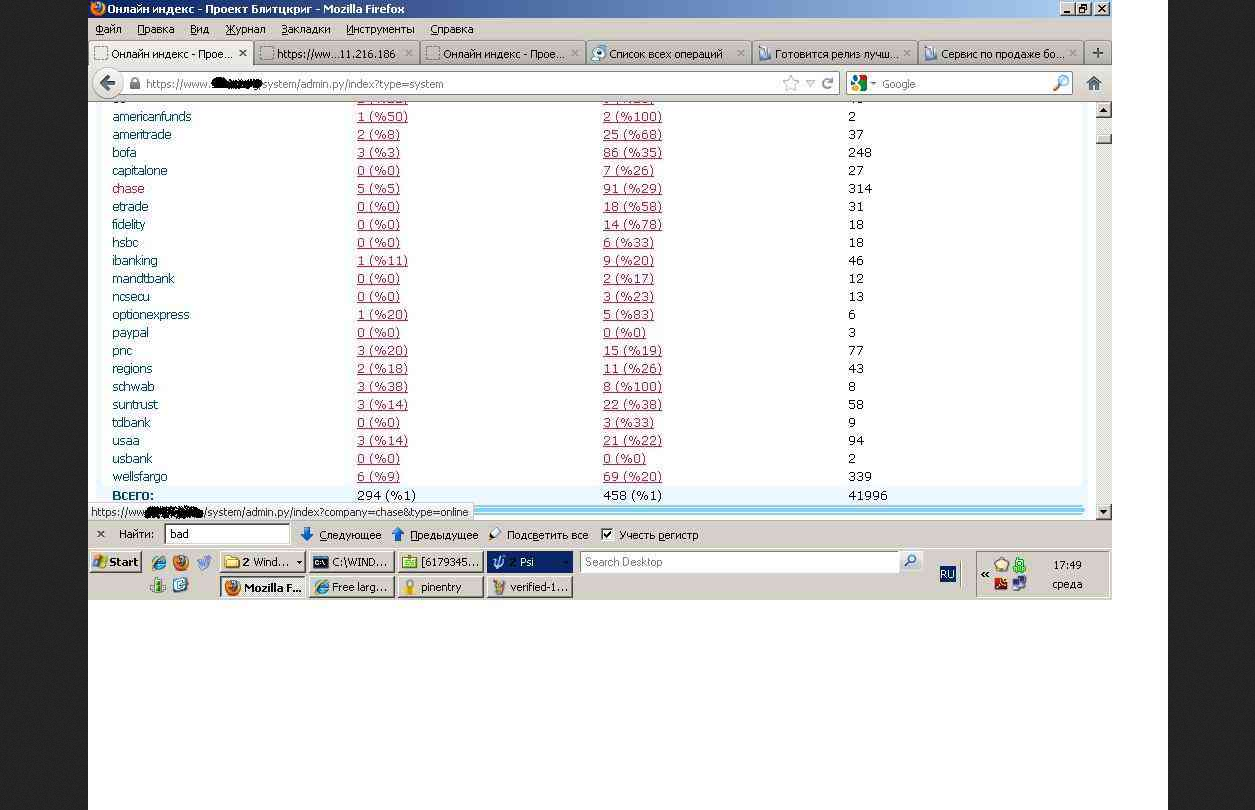The width and height of the screenshot is (1255, 810).
Task: Click the find text field containing 'bad'
Action: tap(227, 534)
